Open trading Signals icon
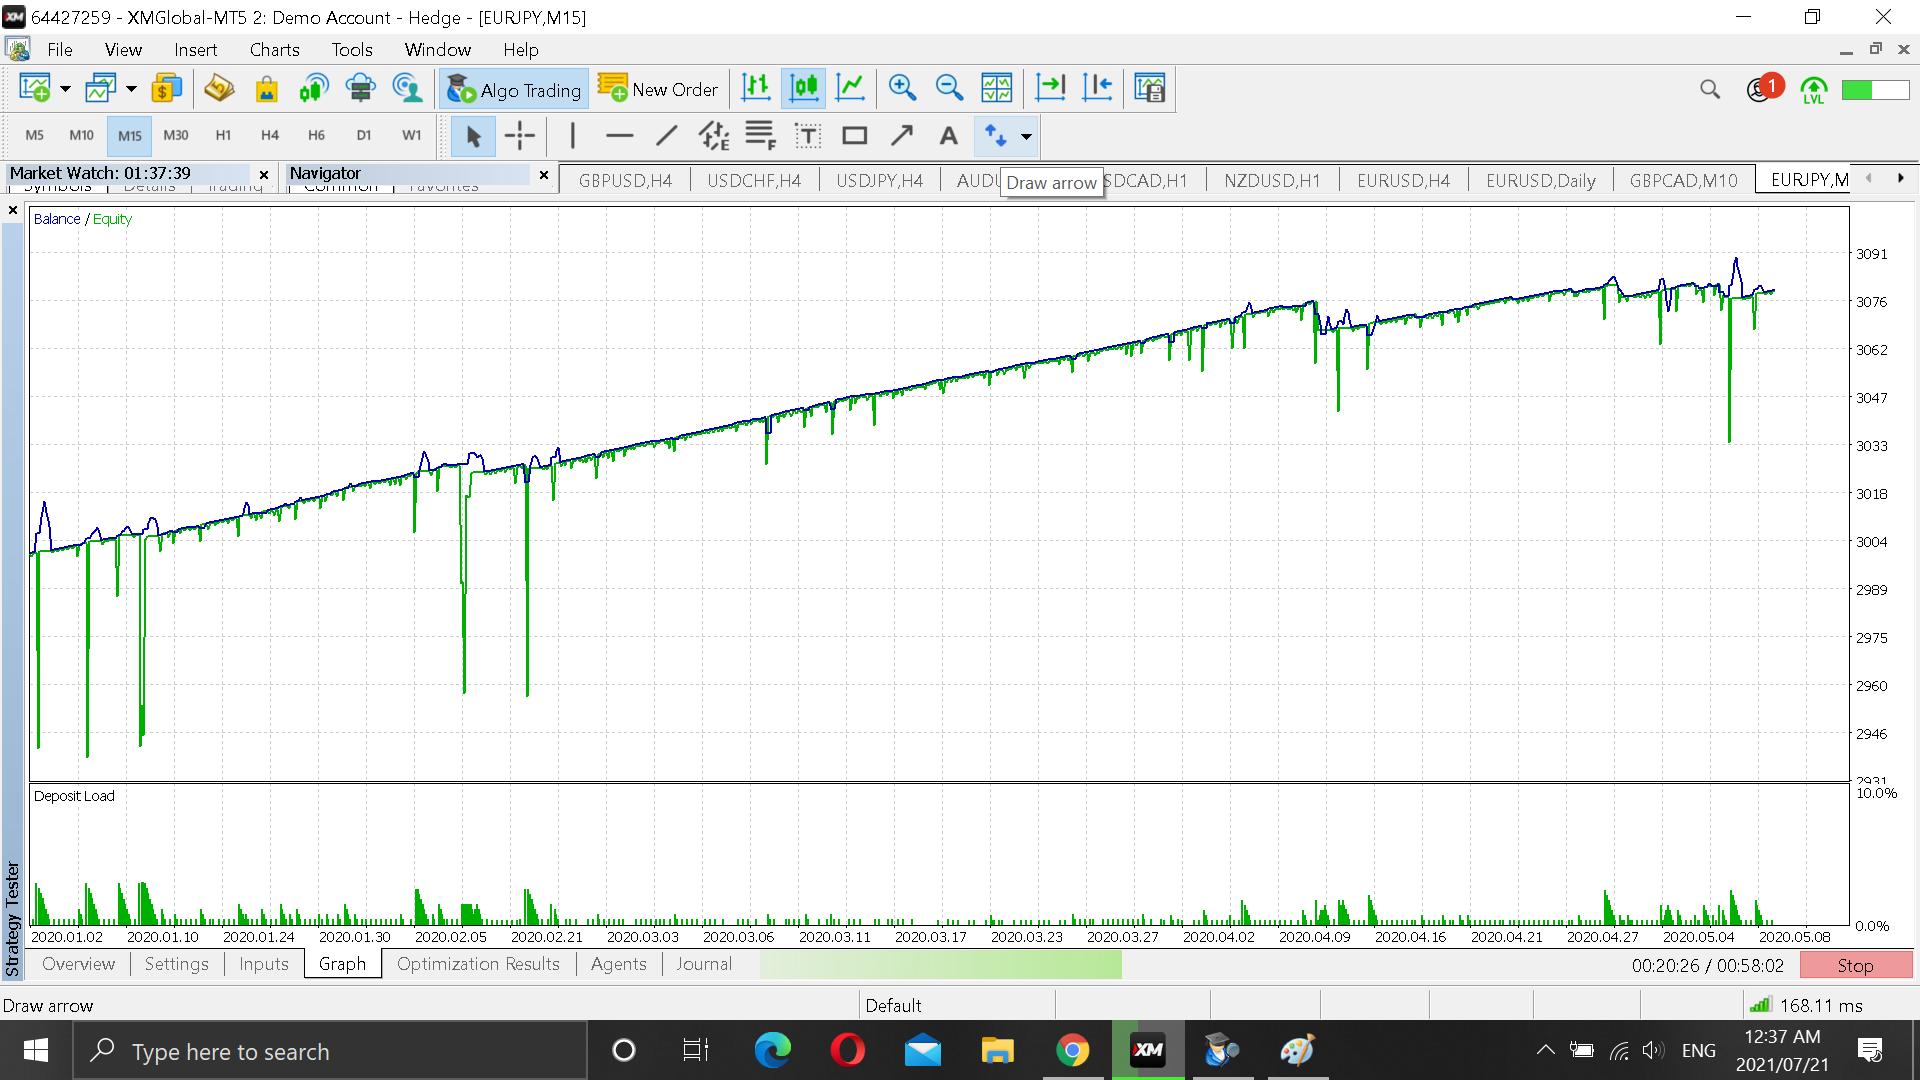 pos(314,89)
